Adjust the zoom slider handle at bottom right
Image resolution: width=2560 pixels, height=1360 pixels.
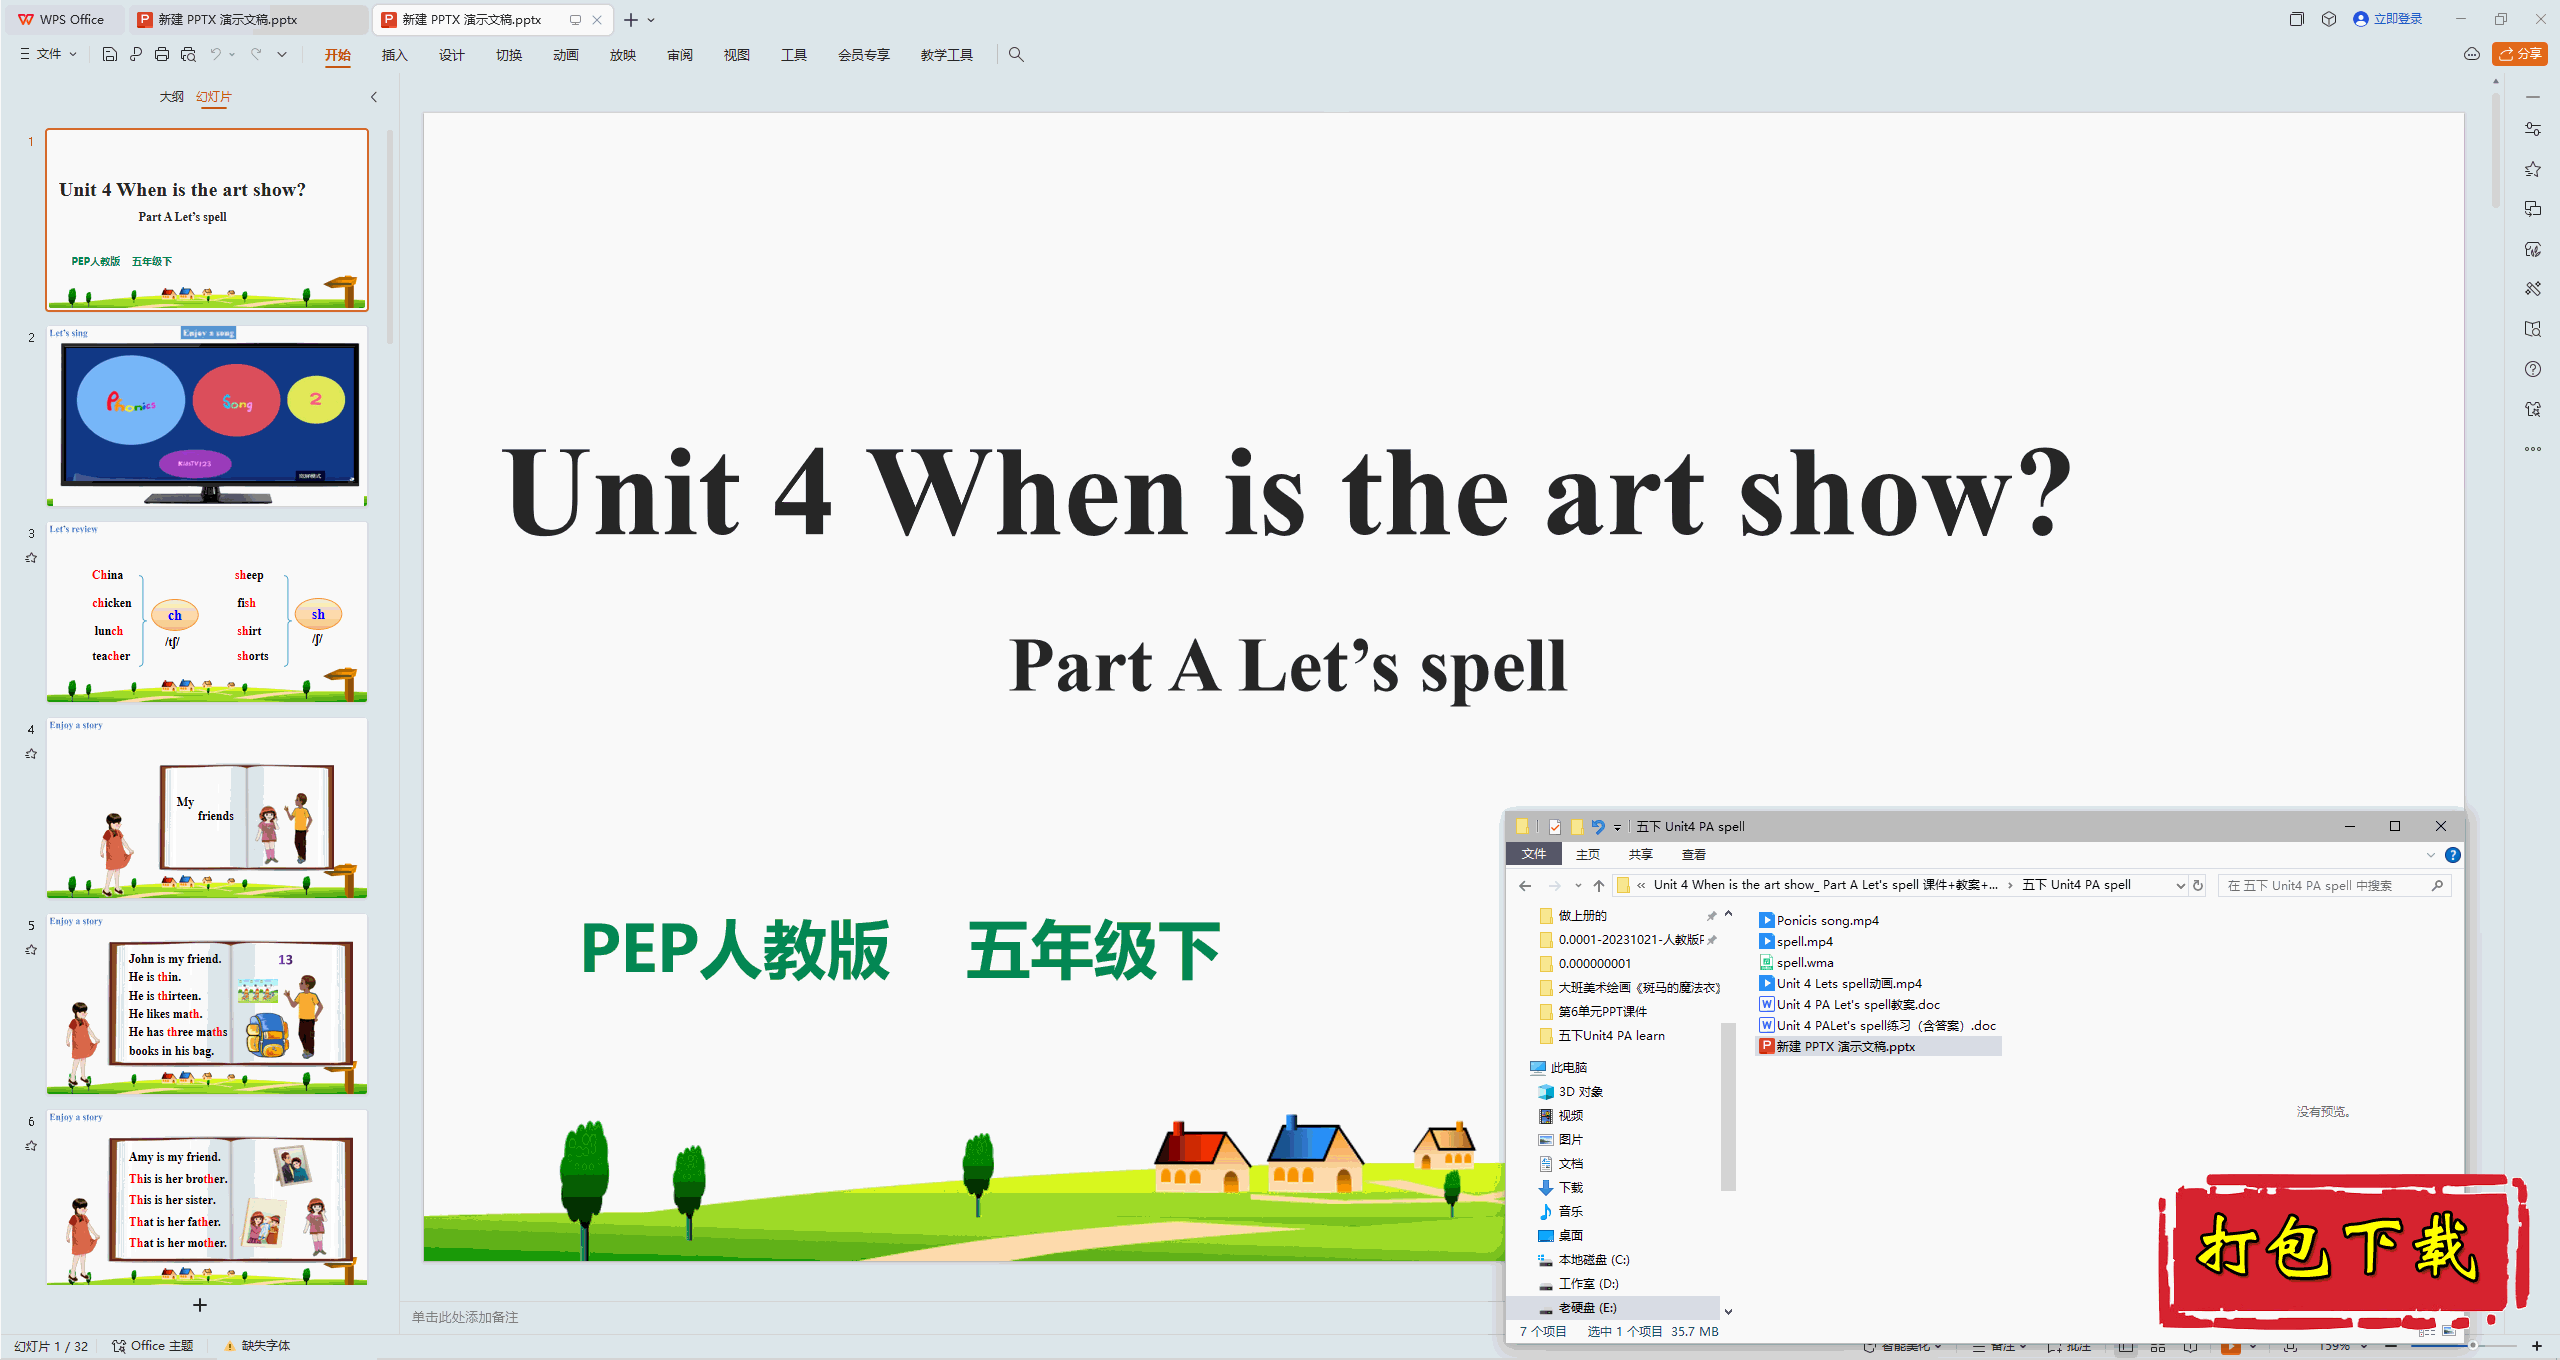(2473, 1346)
